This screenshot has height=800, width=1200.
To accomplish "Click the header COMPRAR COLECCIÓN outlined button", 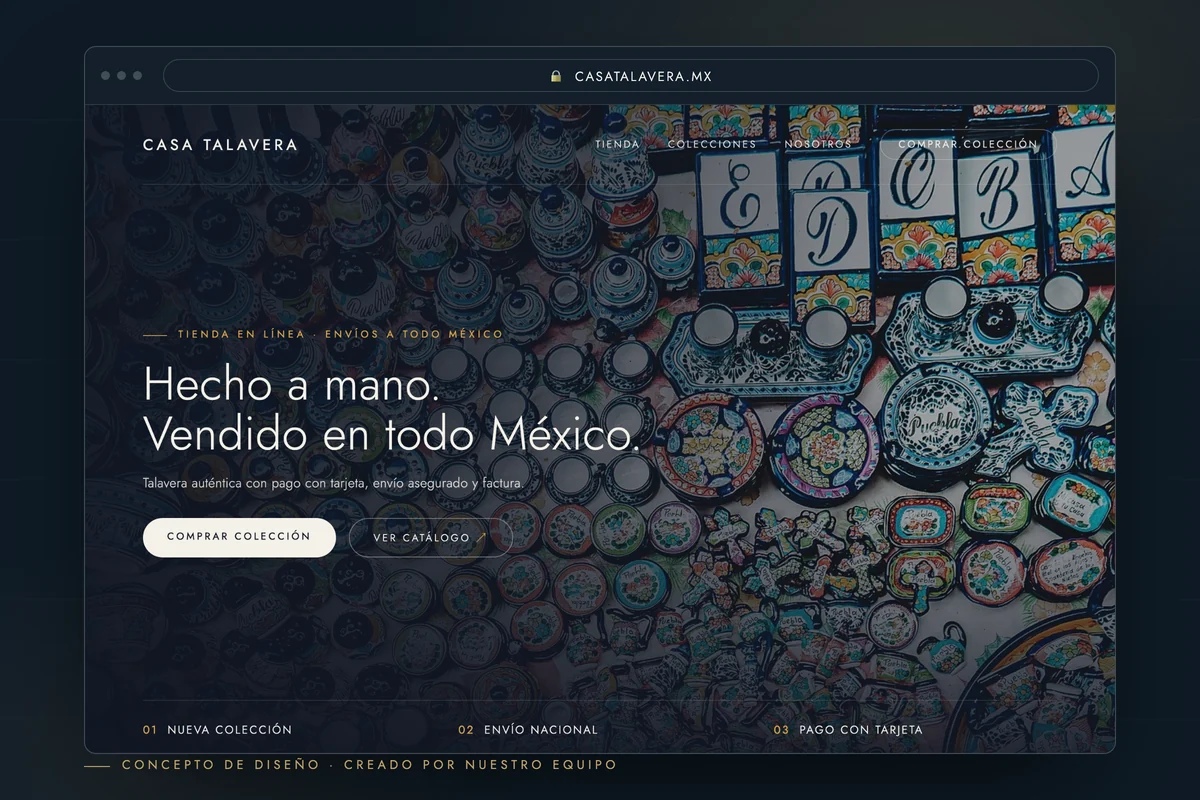I will [x=967, y=144].
